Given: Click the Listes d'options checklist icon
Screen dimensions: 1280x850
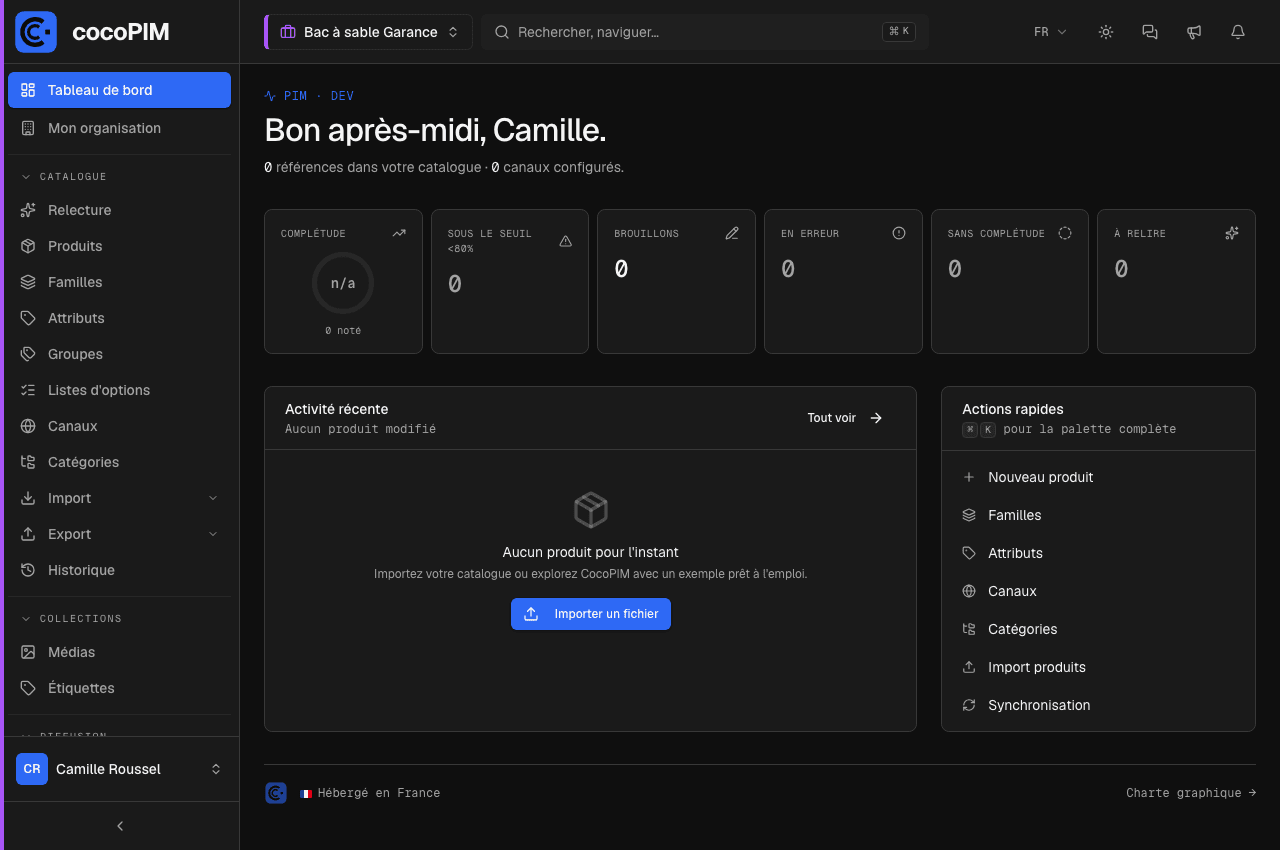Looking at the screenshot, I should [28, 390].
